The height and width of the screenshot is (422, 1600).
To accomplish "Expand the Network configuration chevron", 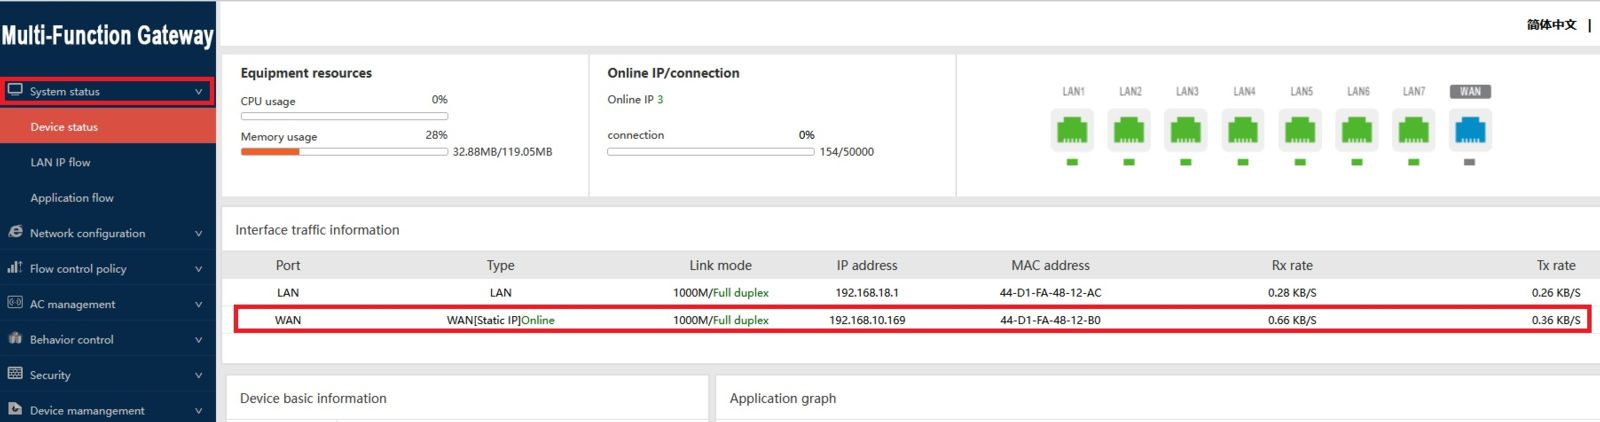I will pyautogui.click(x=198, y=234).
